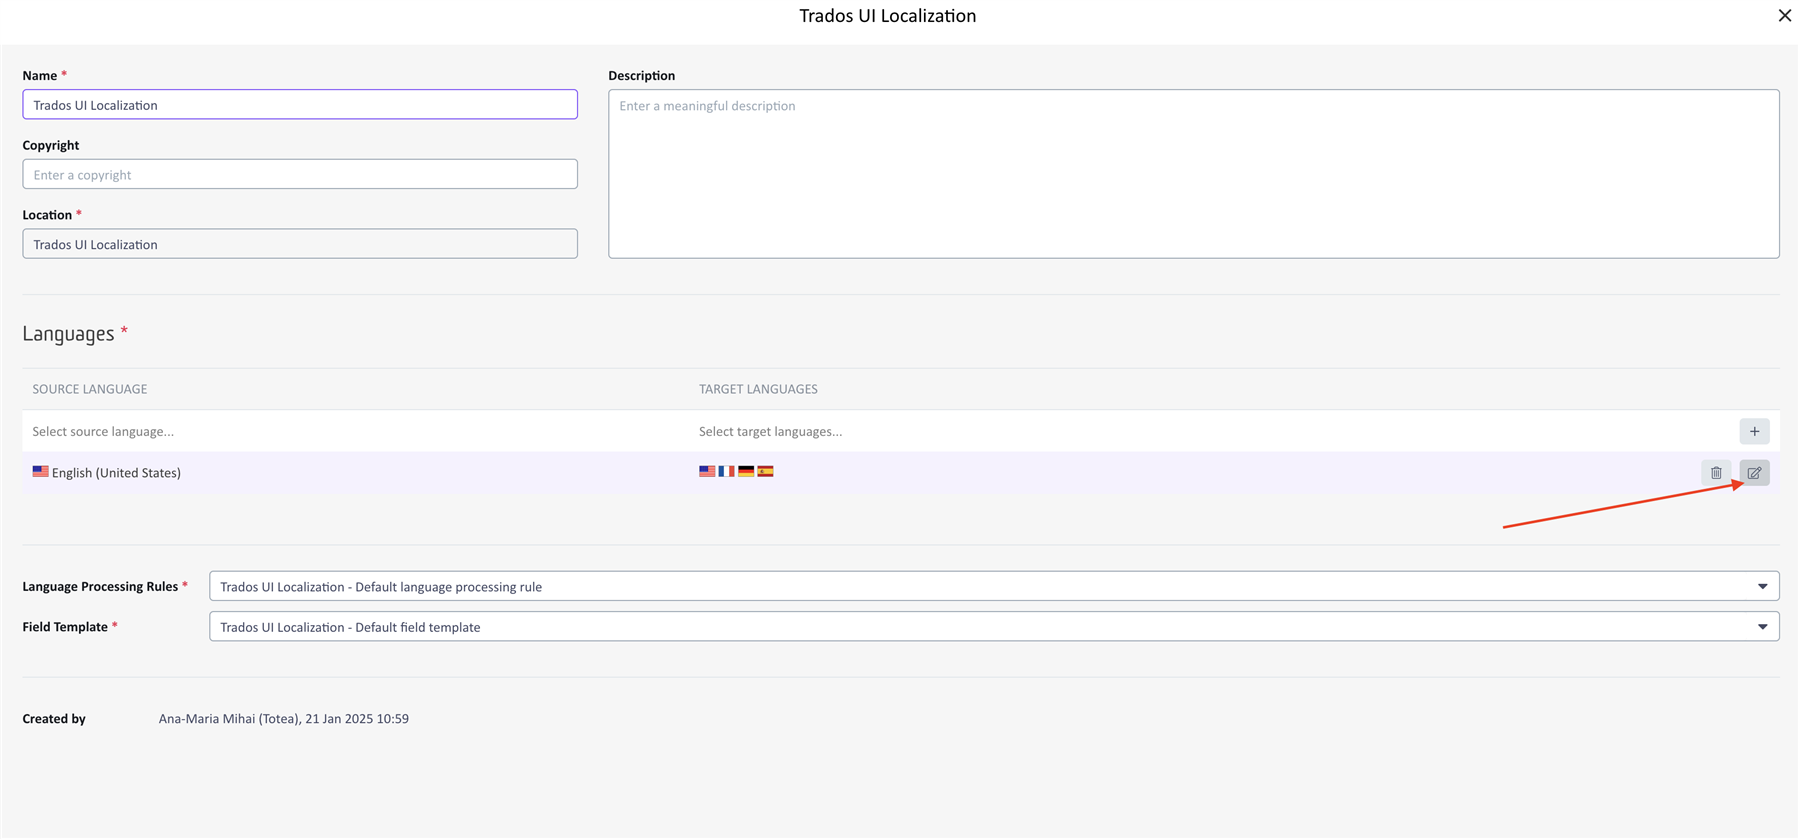Close the Trados UI Localization dialog

pyautogui.click(x=1784, y=16)
